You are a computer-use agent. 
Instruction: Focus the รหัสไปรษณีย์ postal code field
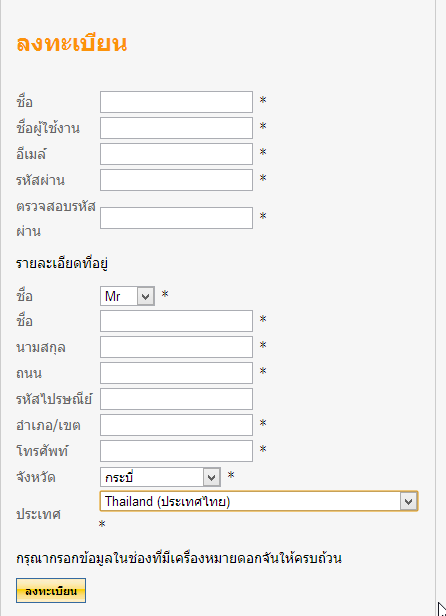(x=176, y=399)
